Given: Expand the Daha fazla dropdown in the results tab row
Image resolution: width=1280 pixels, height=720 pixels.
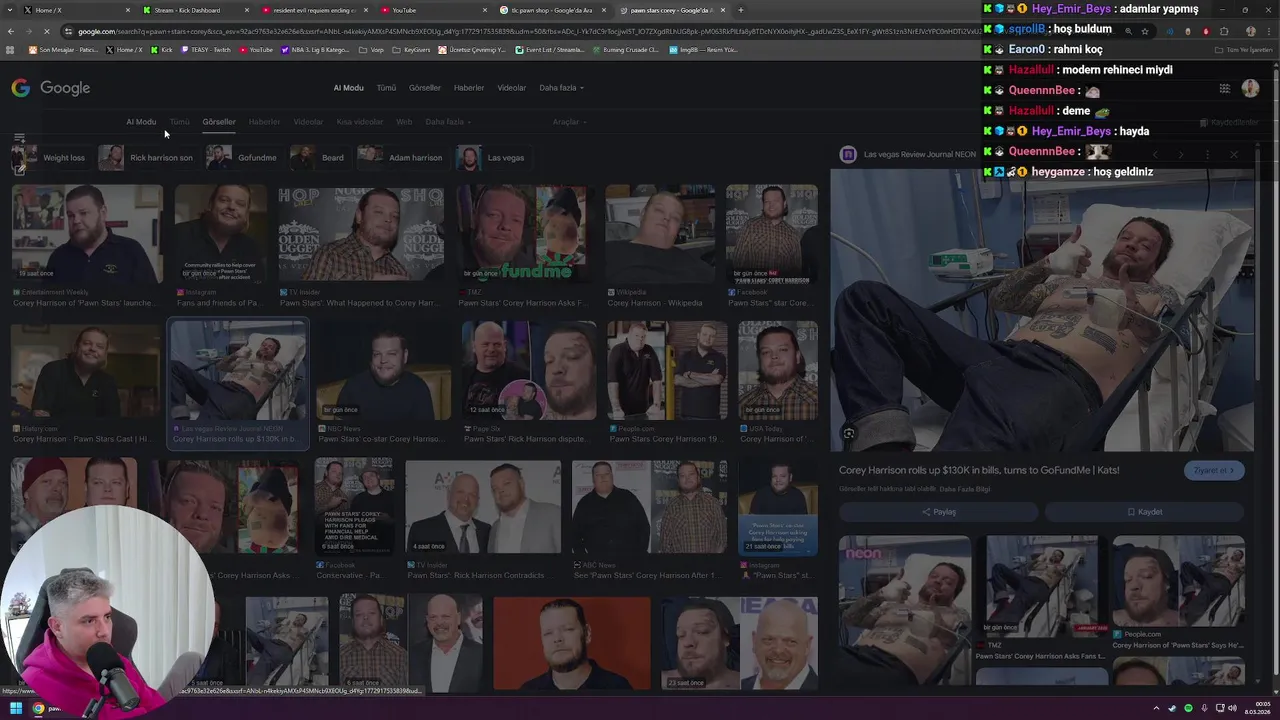Looking at the screenshot, I should tap(448, 122).
